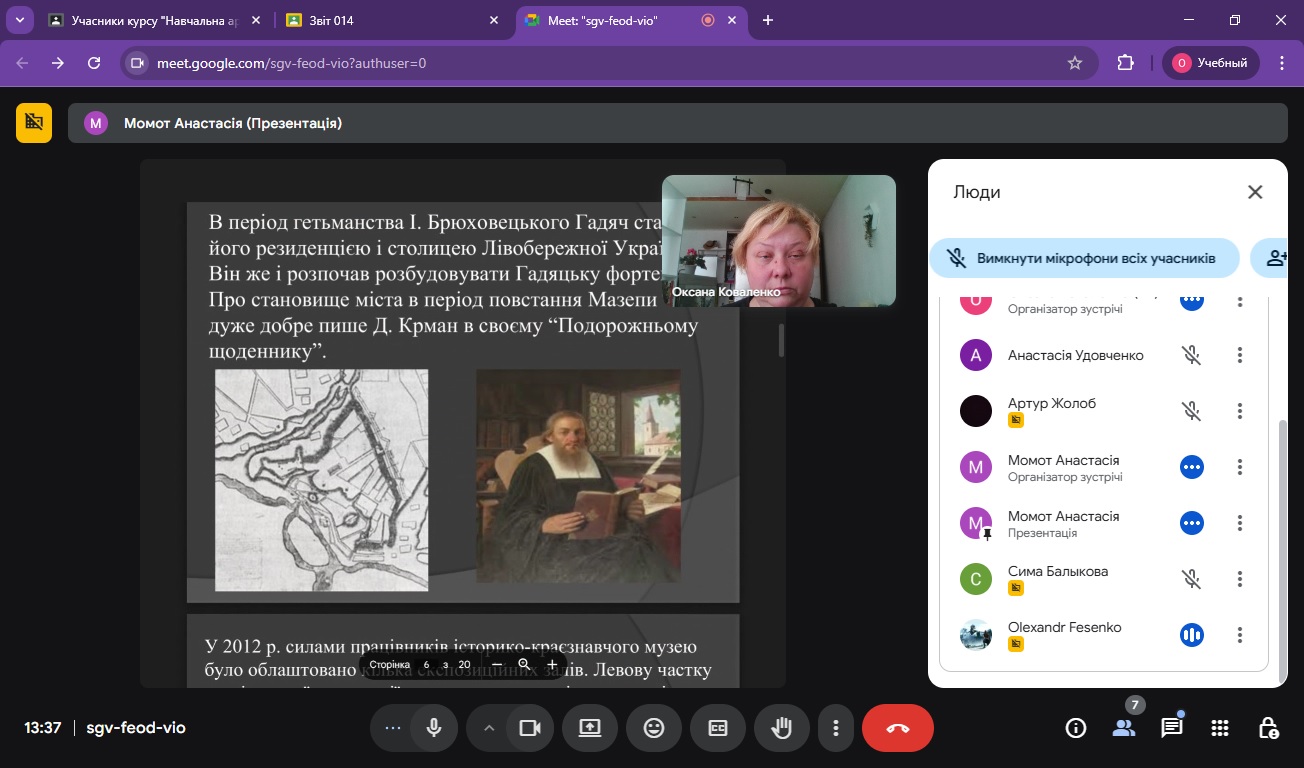The image size is (1304, 768).
Task: Click the blue dots icon for Момот Анастасія Презентація
Action: tap(1191, 523)
